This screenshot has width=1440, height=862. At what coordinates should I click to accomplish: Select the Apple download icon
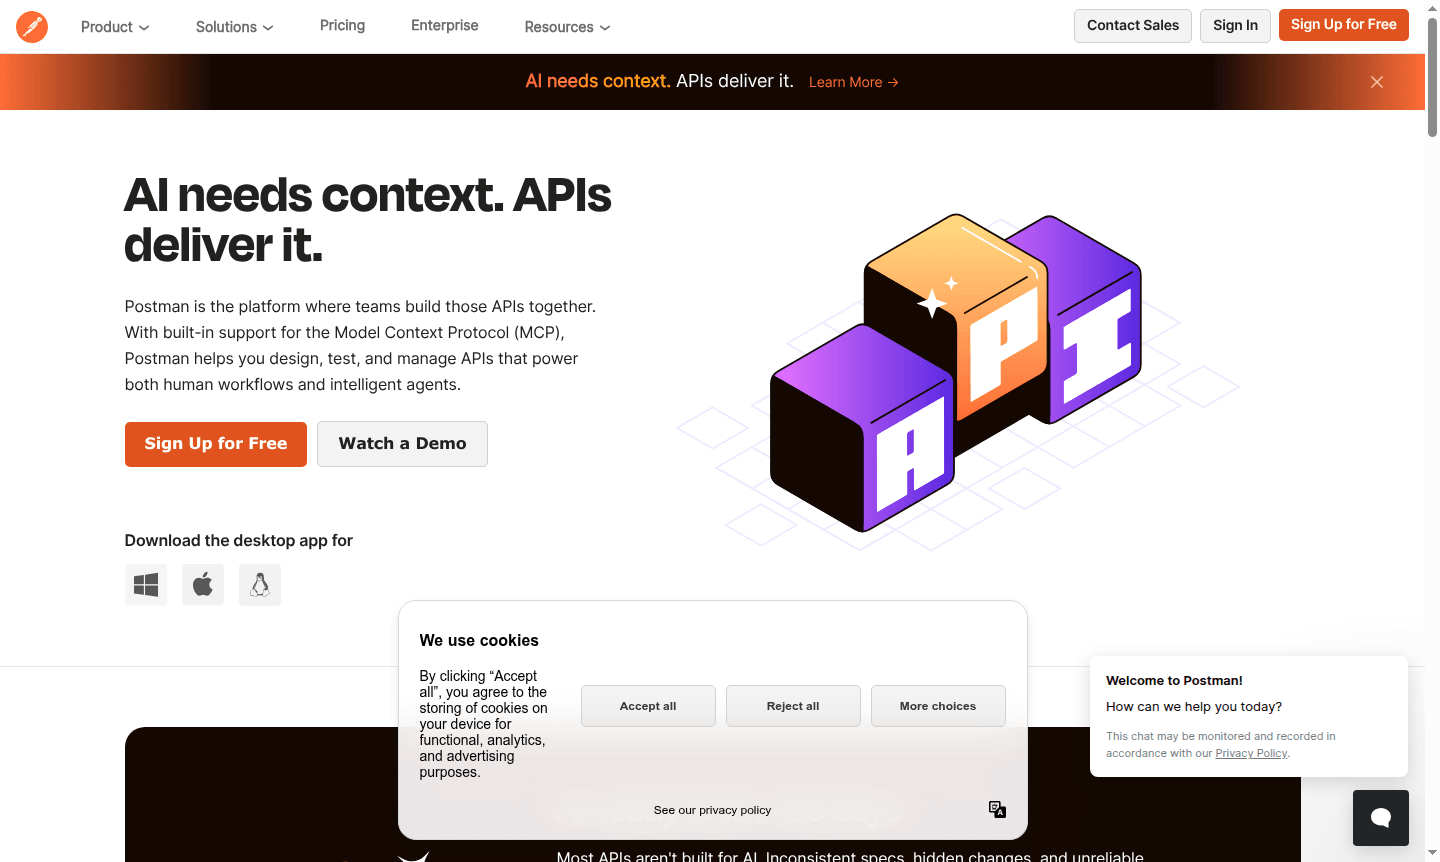pos(202,584)
